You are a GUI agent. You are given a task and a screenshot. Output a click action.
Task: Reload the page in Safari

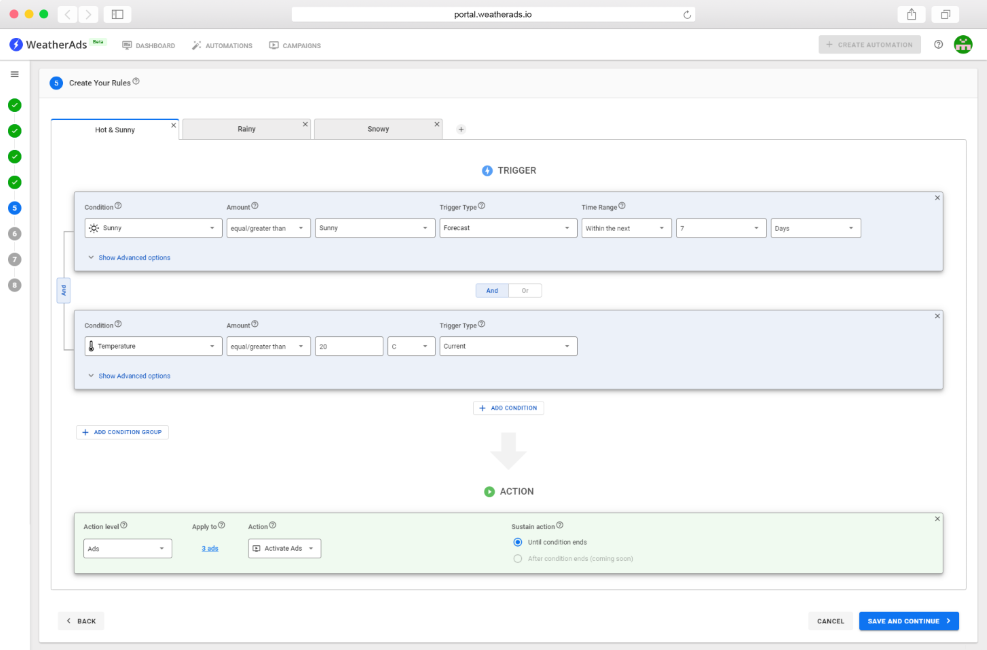(687, 14)
